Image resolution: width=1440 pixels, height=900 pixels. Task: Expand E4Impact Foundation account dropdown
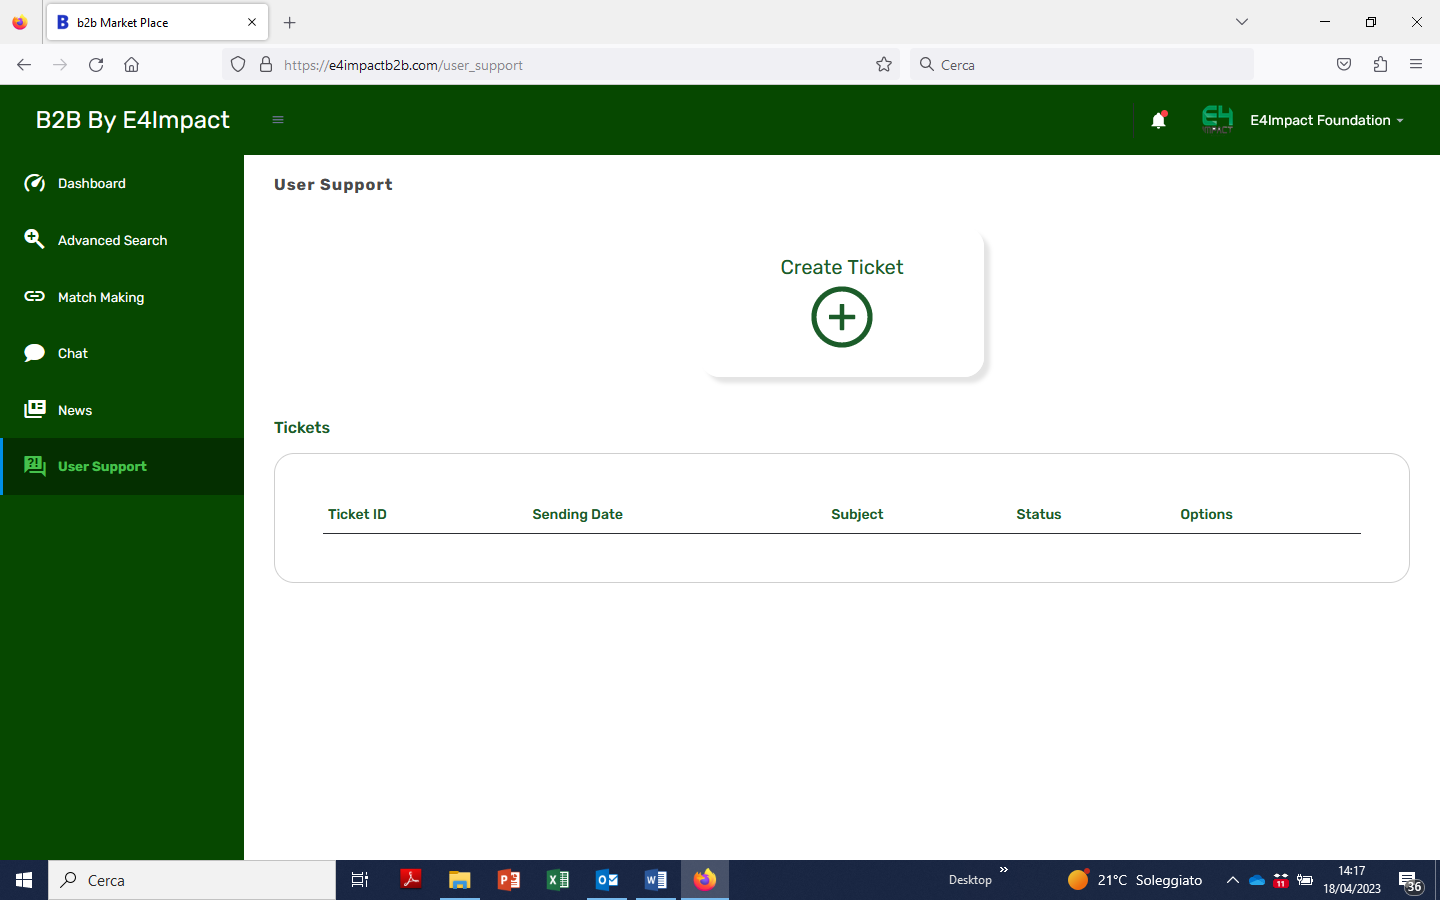pos(1327,120)
